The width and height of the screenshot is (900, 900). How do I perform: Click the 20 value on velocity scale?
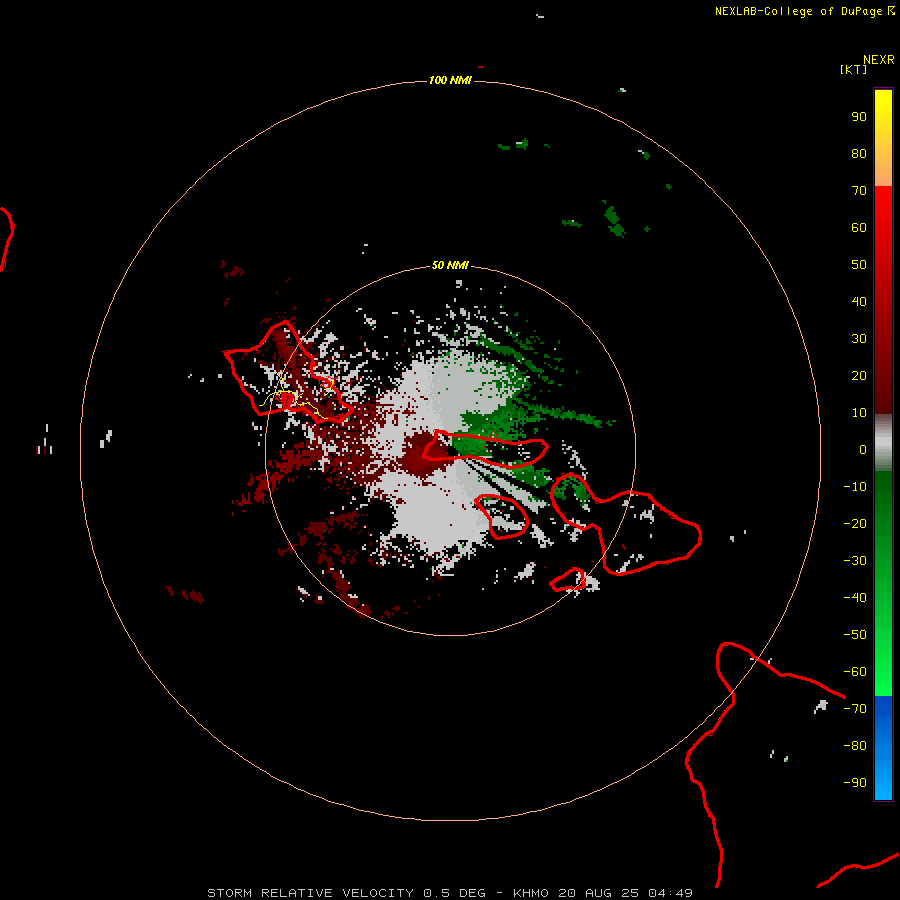(859, 376)
